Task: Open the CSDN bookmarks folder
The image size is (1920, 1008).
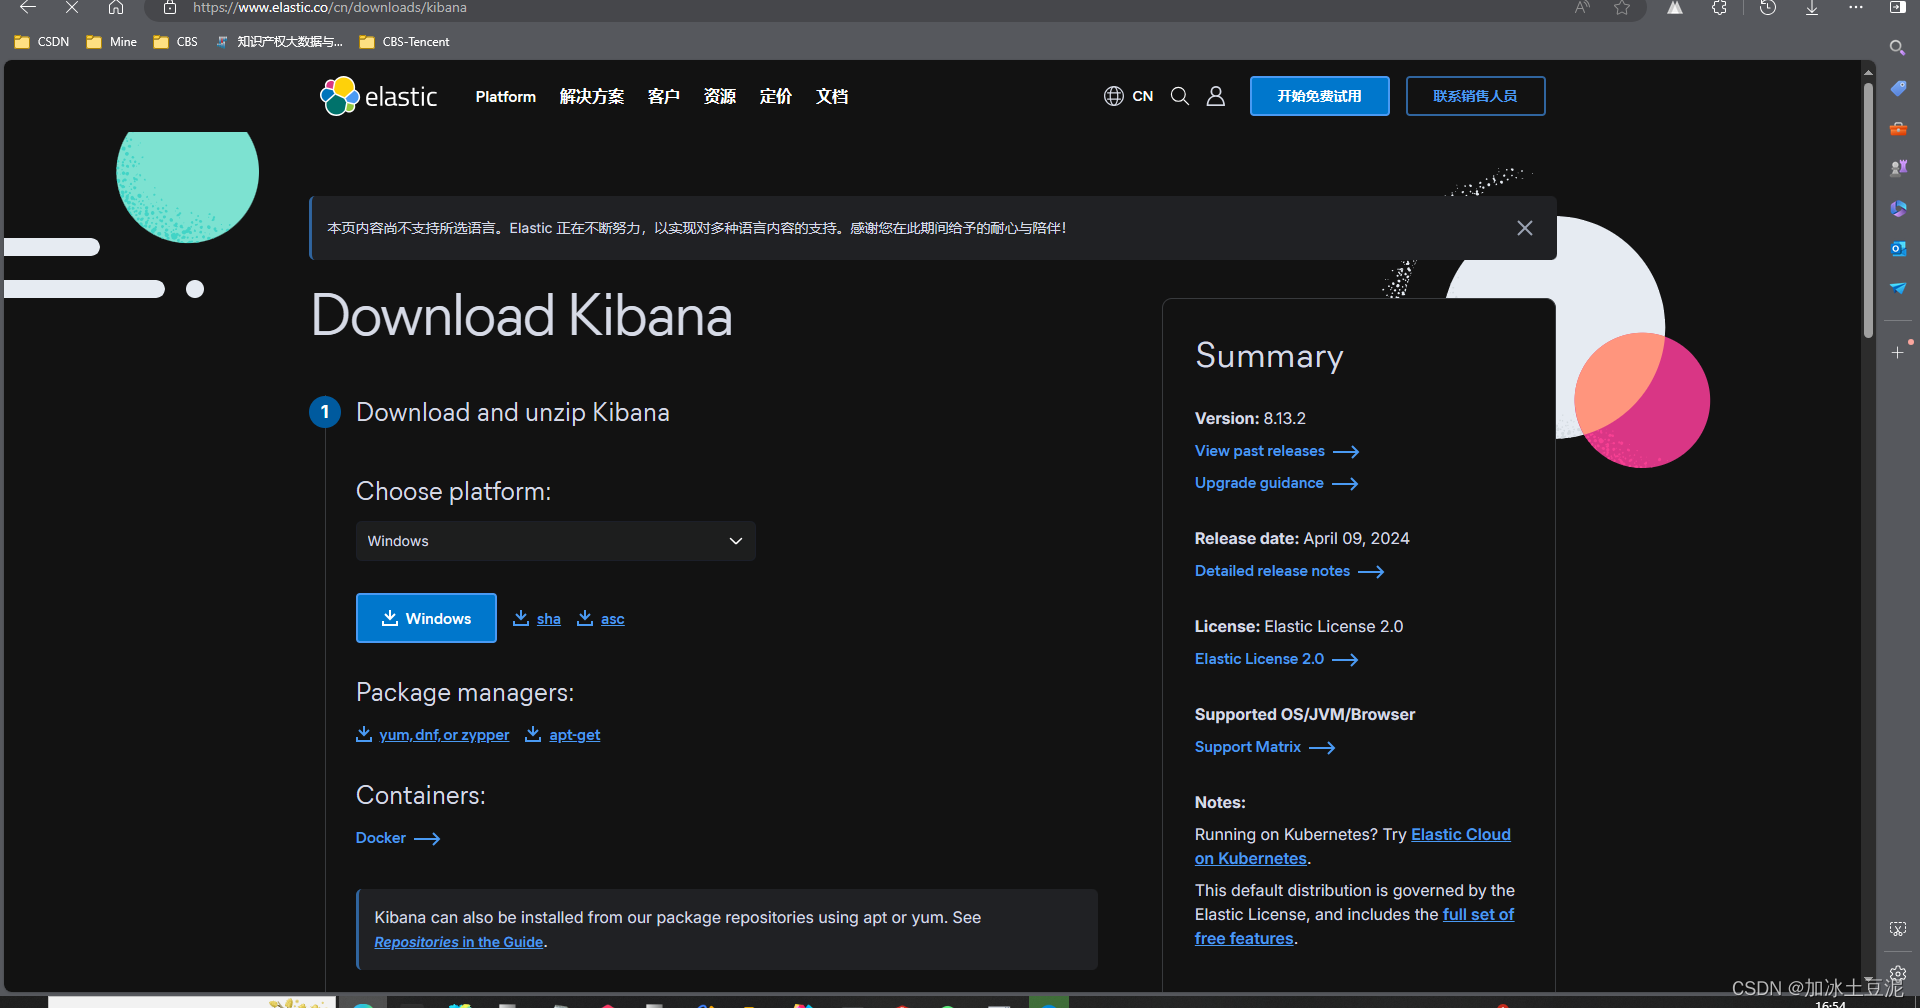Action: pos(42,42)
